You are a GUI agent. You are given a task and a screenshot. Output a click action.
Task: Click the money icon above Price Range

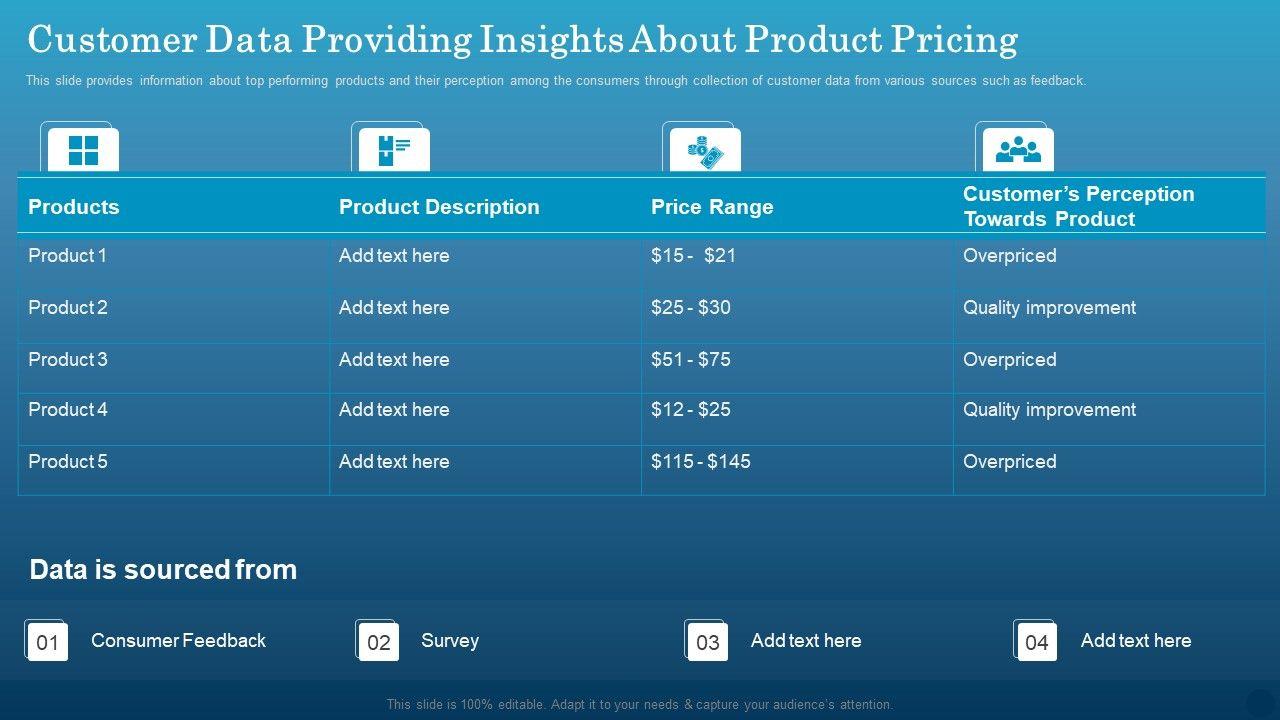[705, 151]
